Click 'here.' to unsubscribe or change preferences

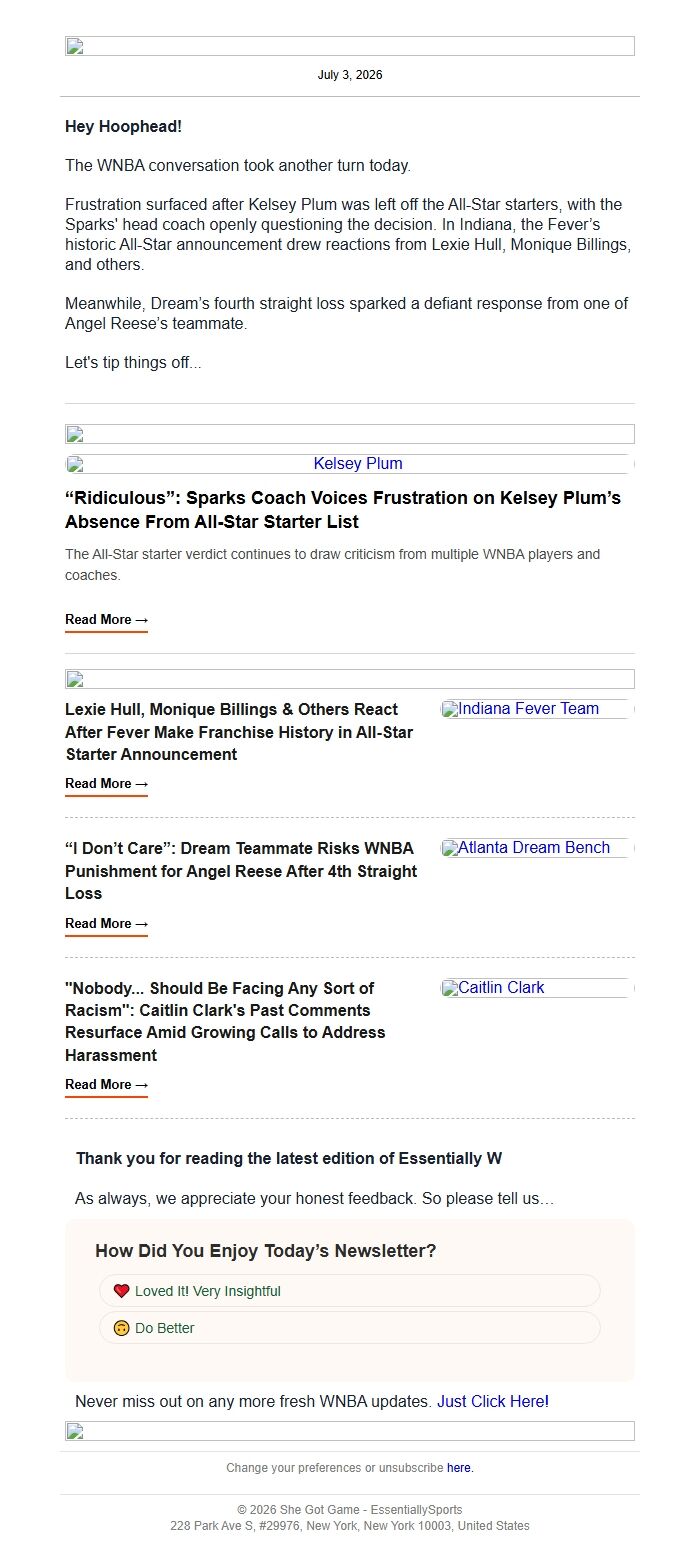tap(460, 1468)
